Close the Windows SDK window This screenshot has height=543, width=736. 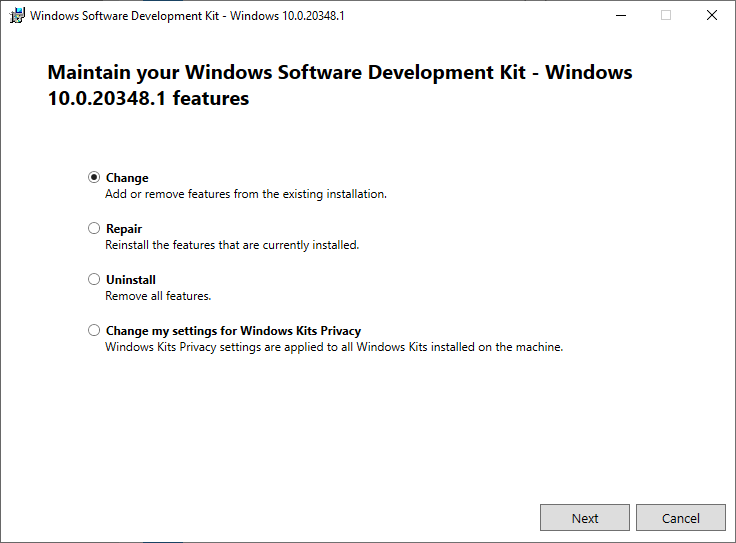(712, 15)
